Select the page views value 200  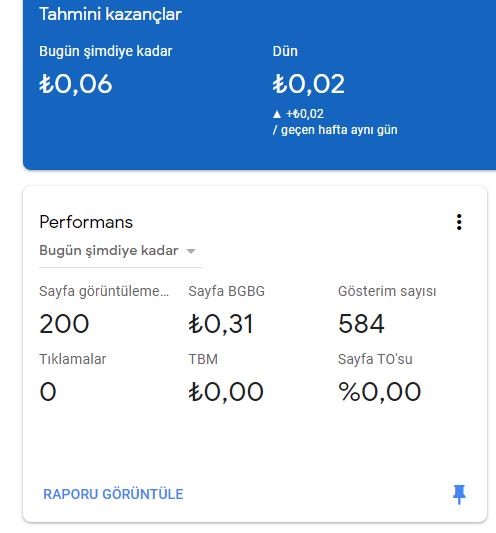[x=64, y=324]
